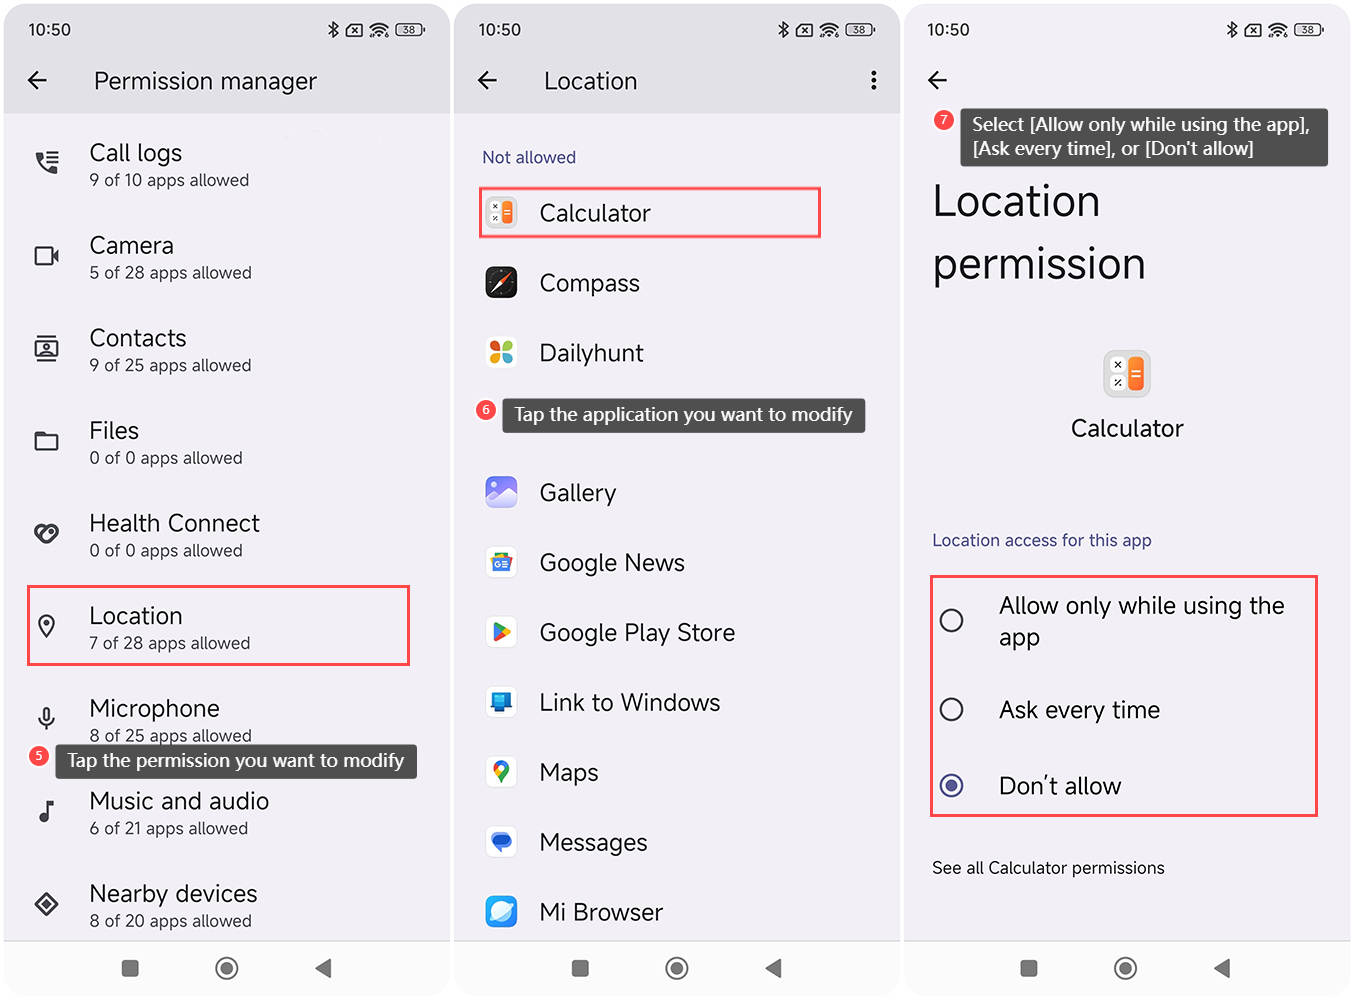Open the Gallery app icon entry

click(x=501, y=492)
